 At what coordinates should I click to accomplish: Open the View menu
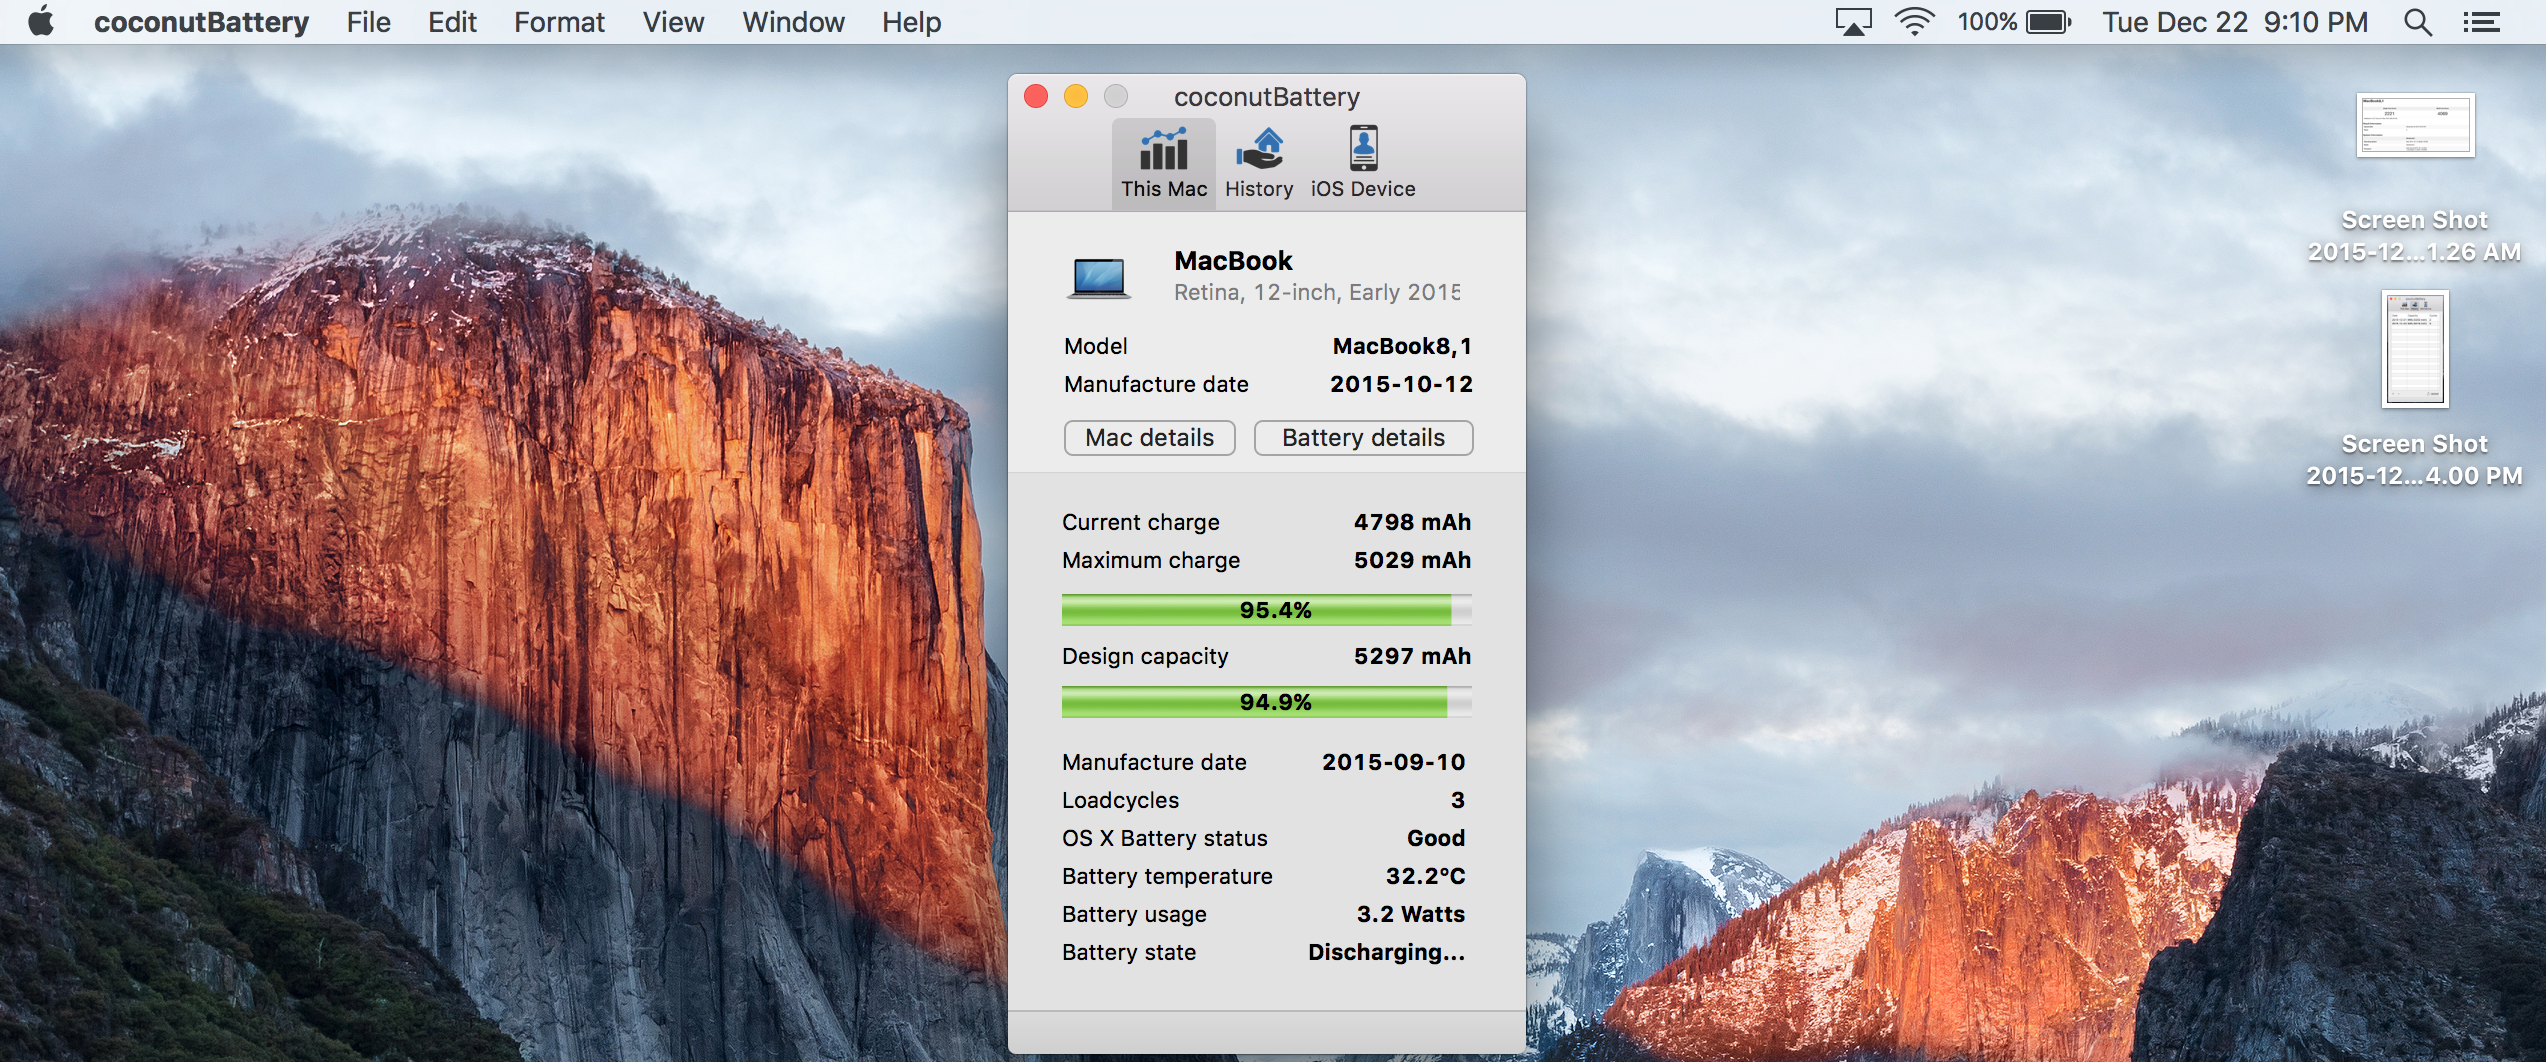673,22
